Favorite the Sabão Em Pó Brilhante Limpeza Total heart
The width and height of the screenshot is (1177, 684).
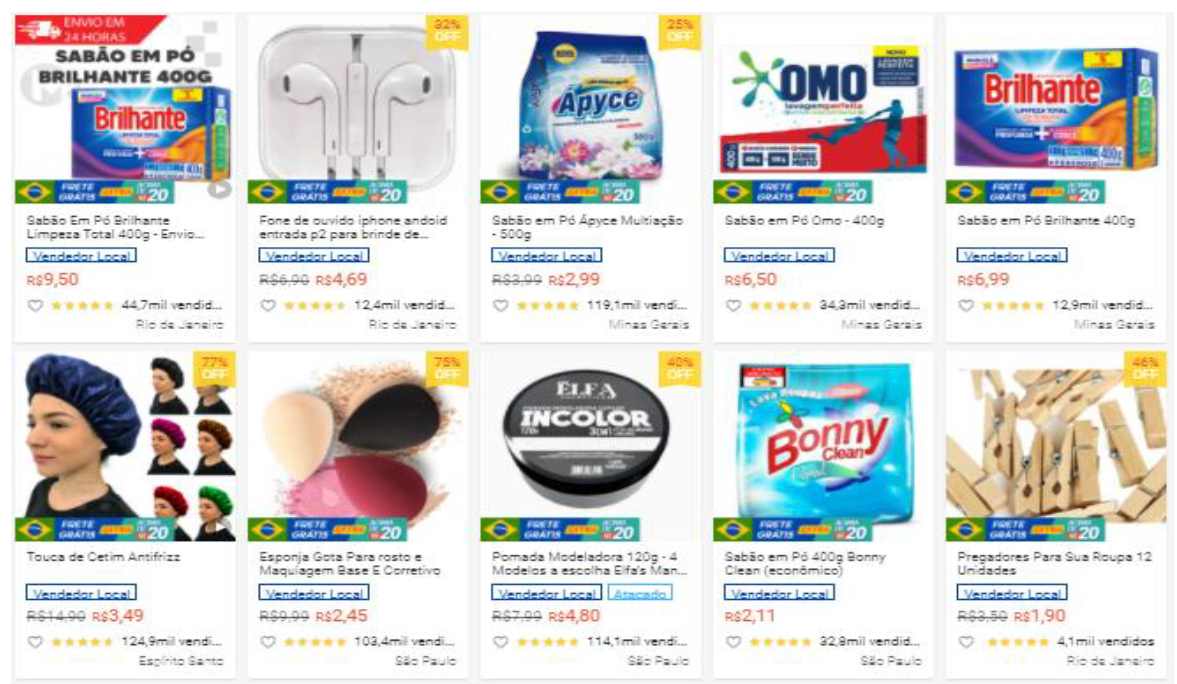35,306
